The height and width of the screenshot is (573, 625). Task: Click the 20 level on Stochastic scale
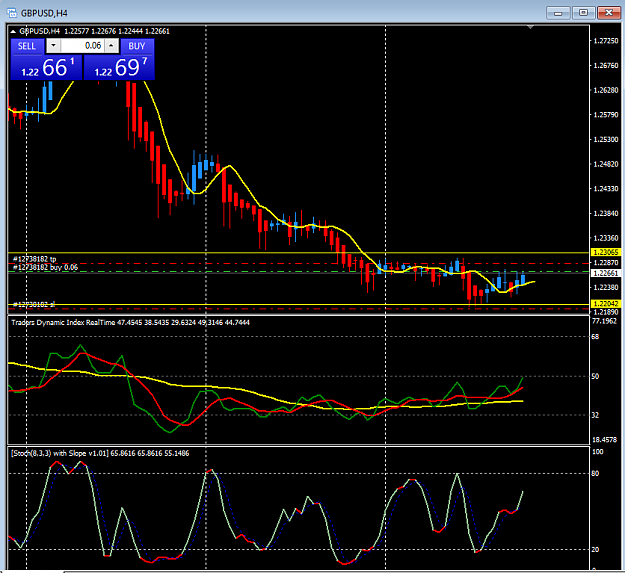point(595,549)
